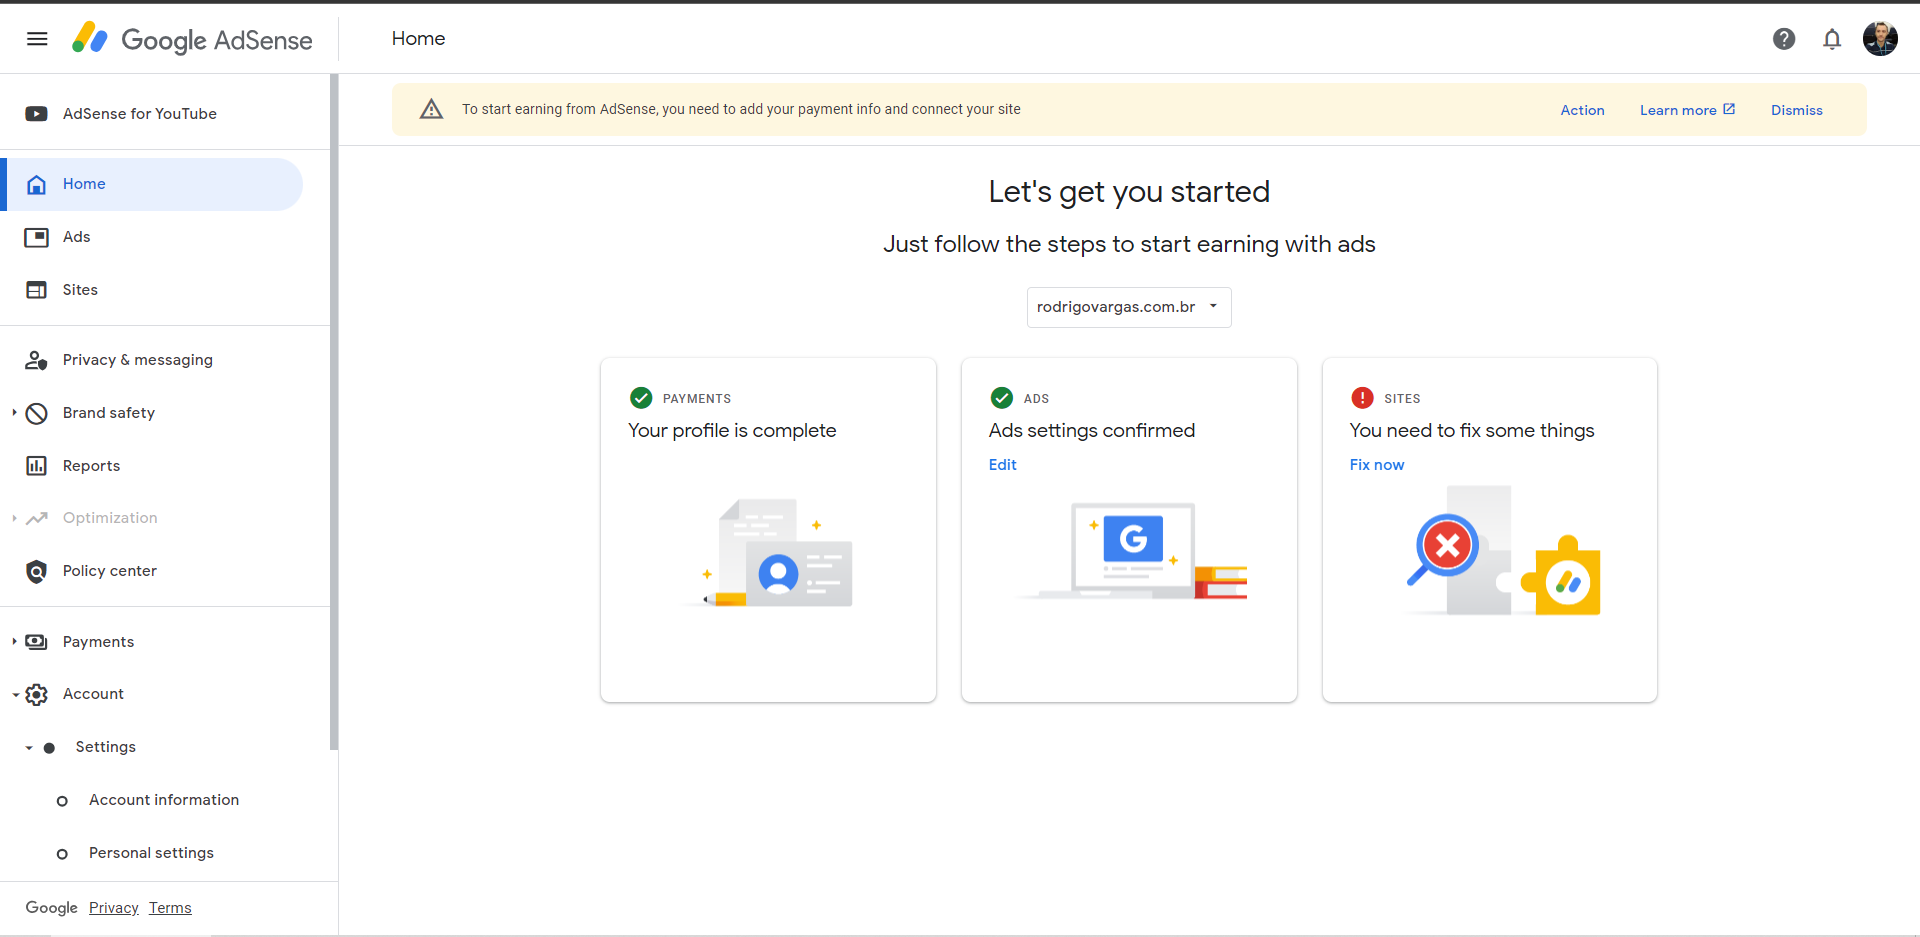1920x937 pixels.
Task: Open the Help question mark icon
Action: click(1784, 39)
